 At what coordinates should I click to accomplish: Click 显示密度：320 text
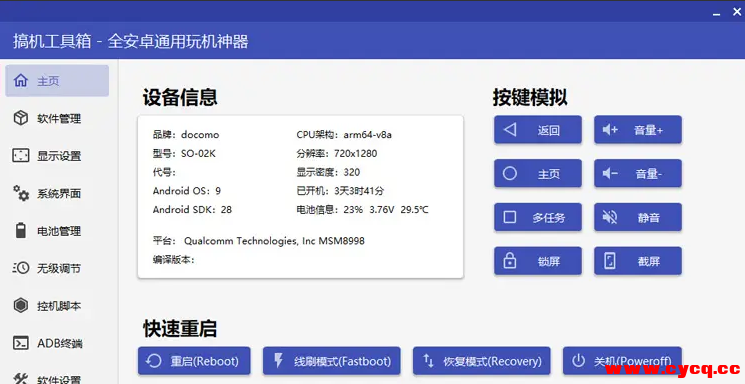coord(328,172)
